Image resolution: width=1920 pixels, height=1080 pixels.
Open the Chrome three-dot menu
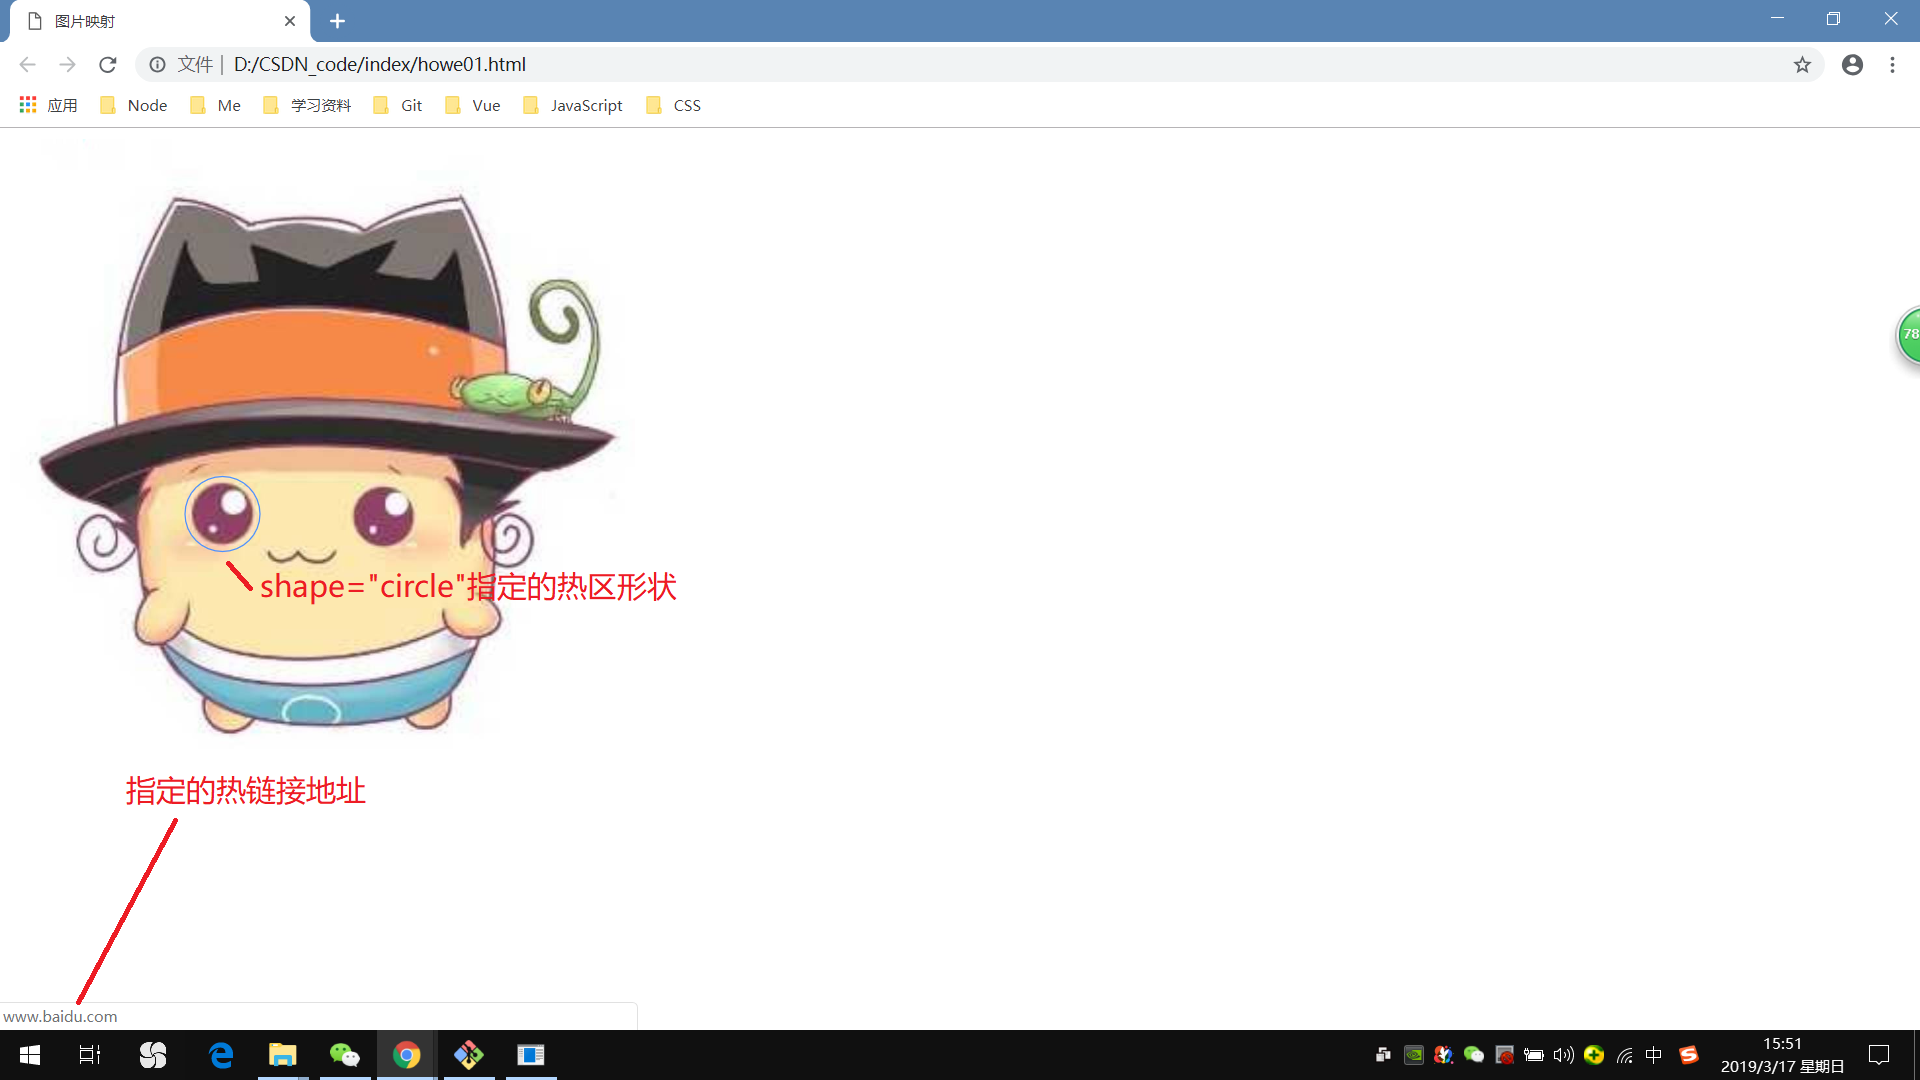pos(1892,64)
